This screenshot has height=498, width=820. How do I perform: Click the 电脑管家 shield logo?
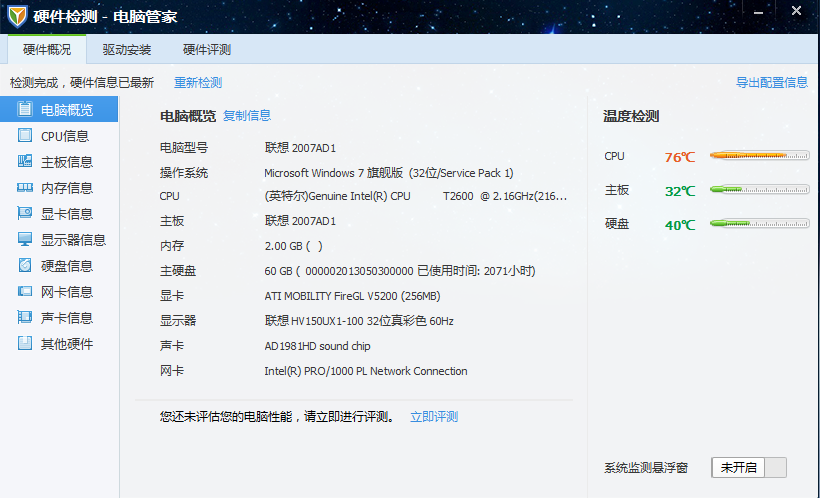click(17, 16)
